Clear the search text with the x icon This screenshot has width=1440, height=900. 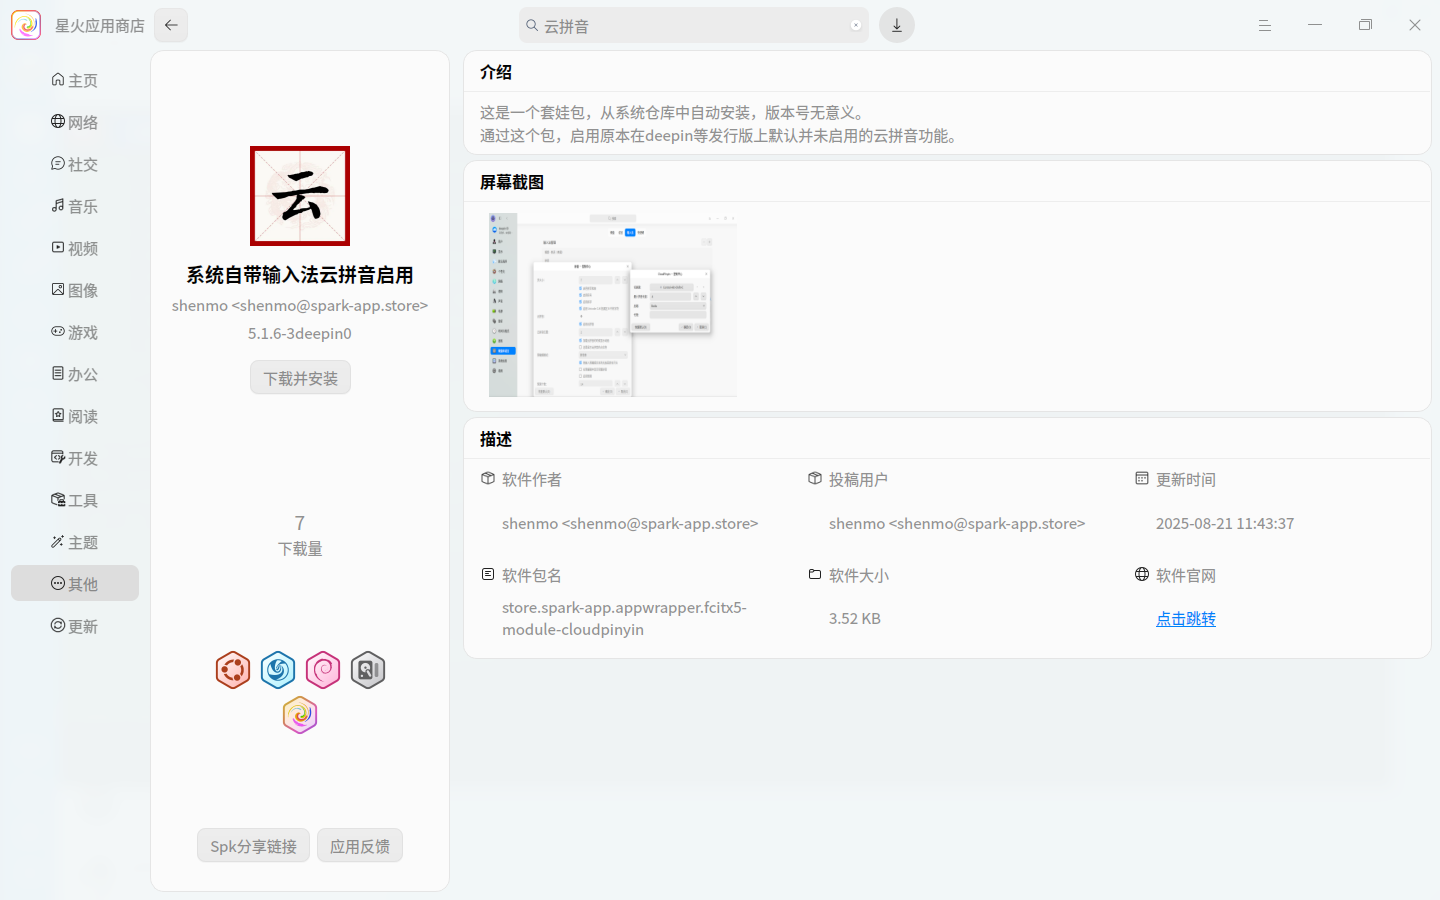(x=856, y=26)
